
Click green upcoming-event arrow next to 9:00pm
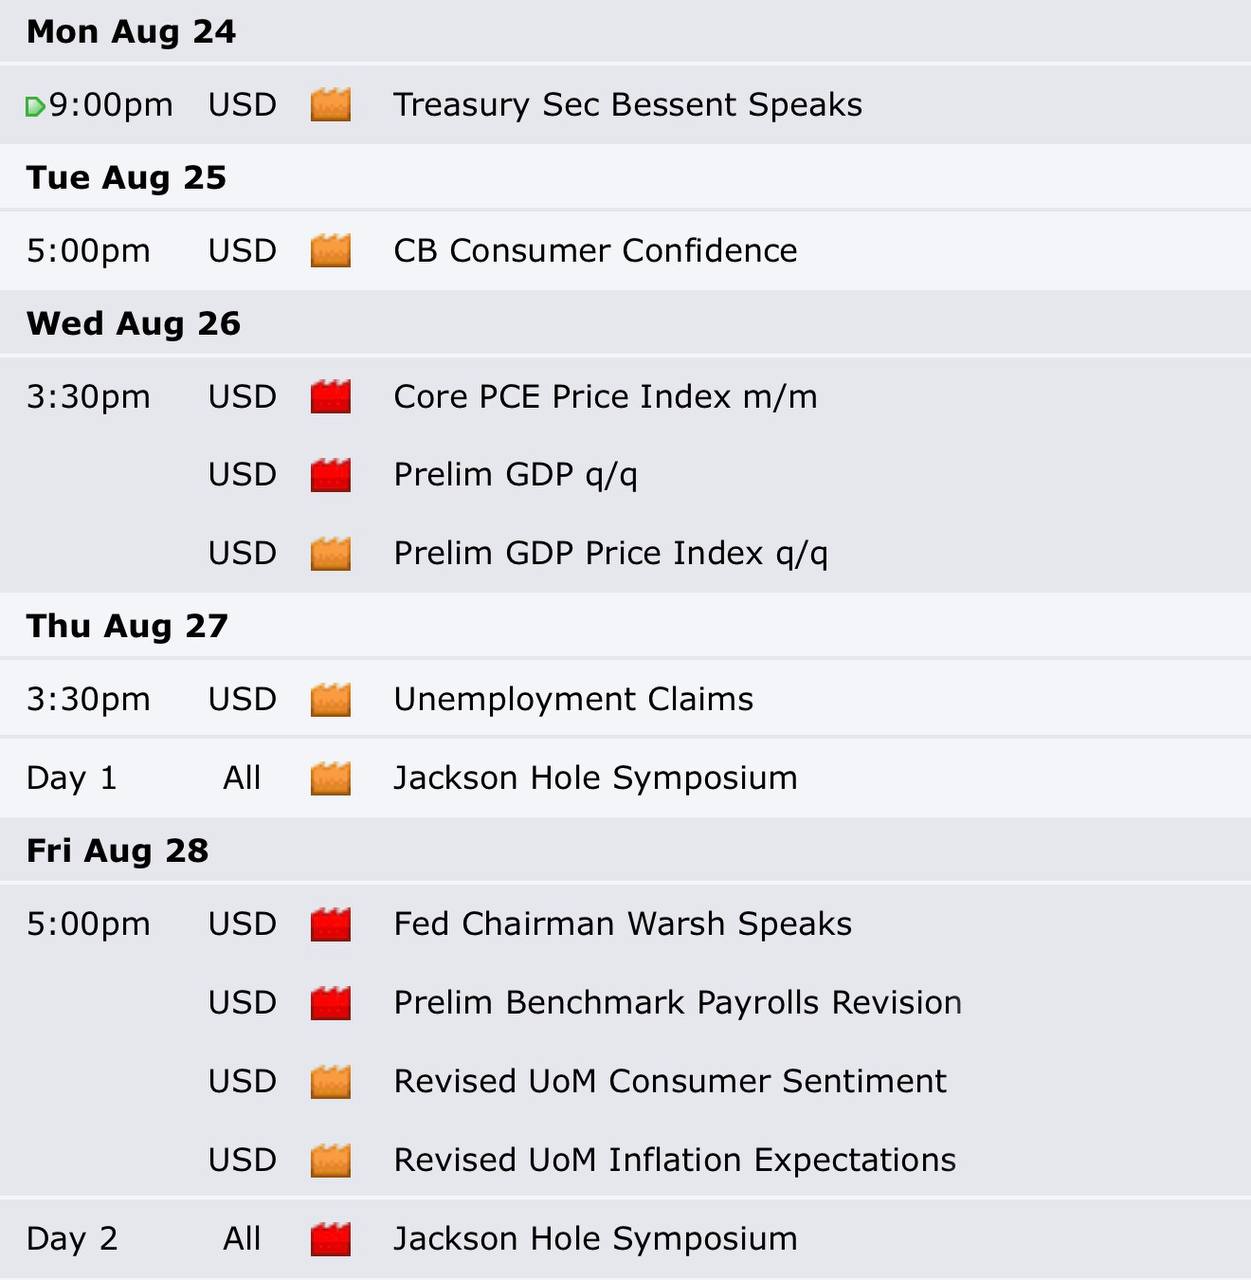[x=35, y=106]
